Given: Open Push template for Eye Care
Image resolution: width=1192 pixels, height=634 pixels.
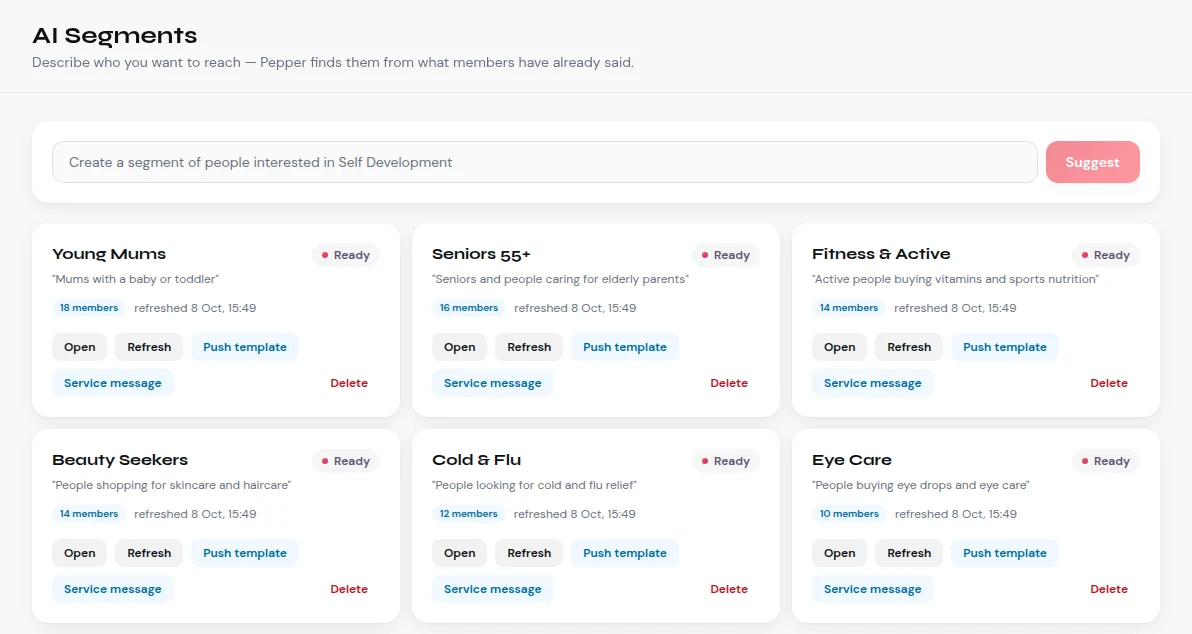Looking at the screenshot, I should [1005, 553].
